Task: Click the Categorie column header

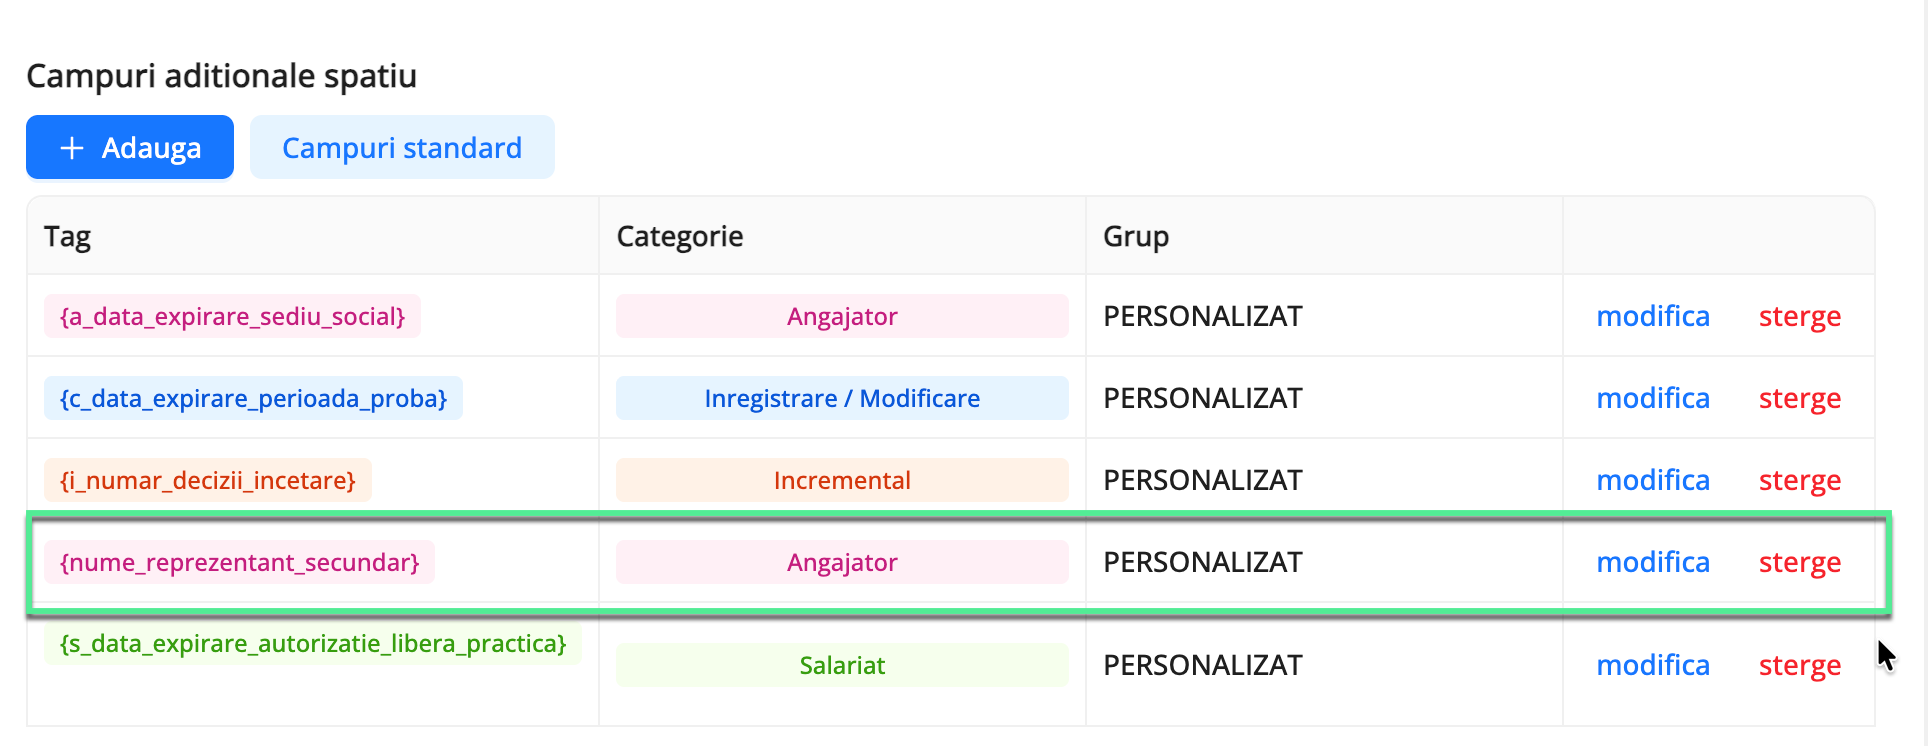Action: point(679,236)
